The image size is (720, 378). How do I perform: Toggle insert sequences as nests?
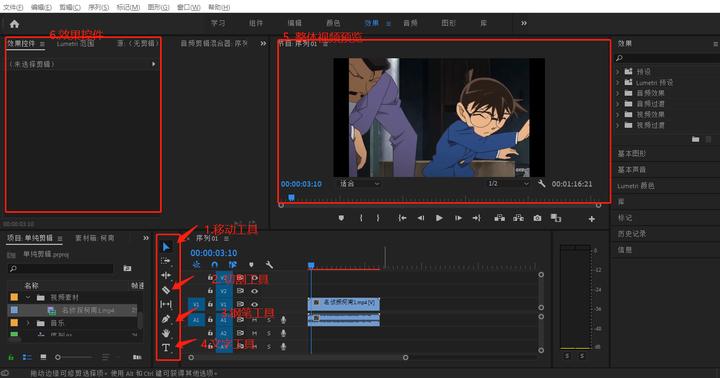click(x=197, y=265)
